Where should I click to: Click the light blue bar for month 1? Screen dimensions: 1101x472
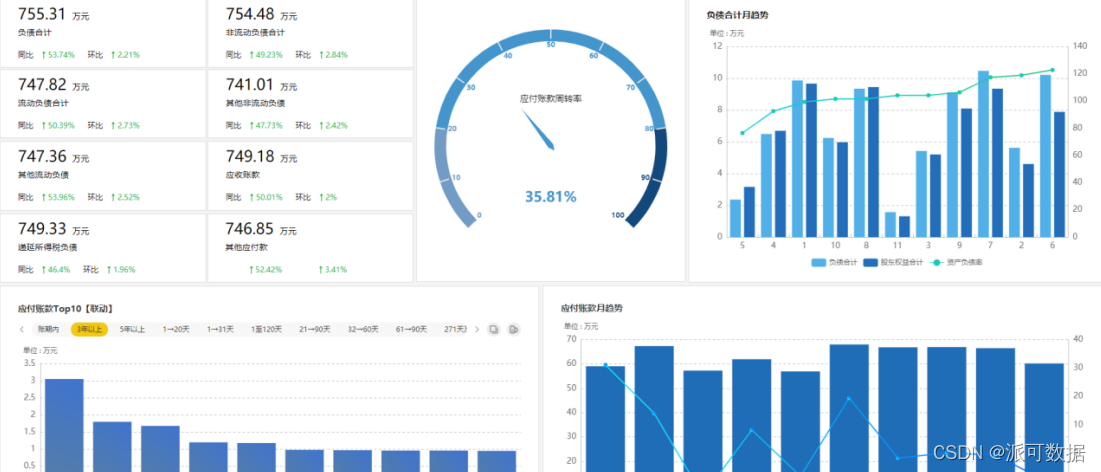pyautogui.click(x=797, y=159)
